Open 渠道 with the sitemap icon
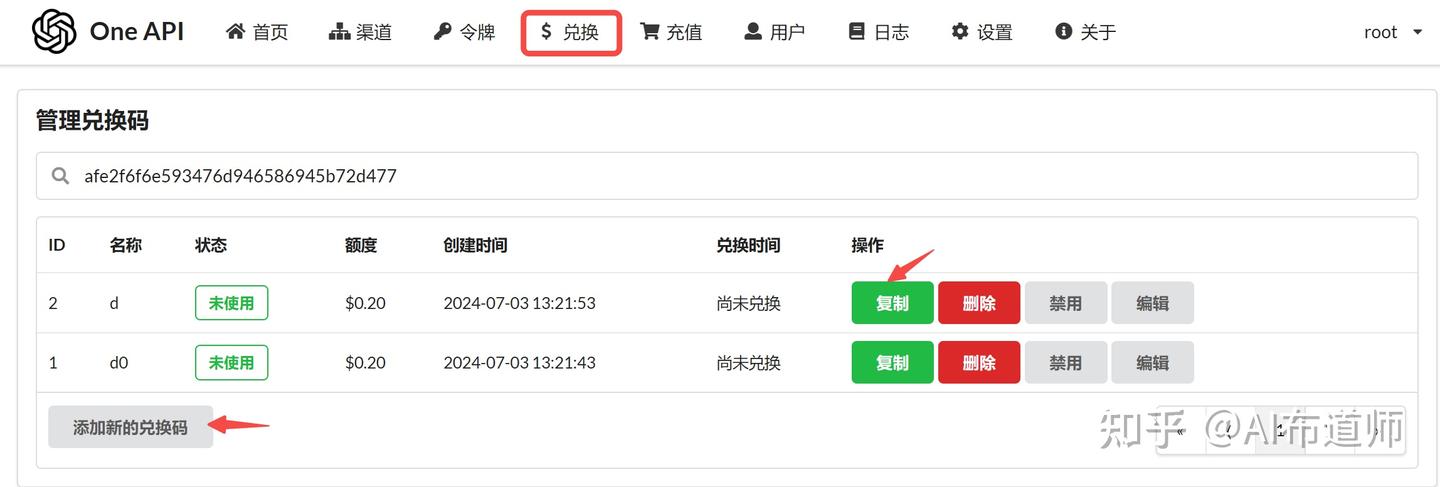1440x487 pixels. click(x=339, y=32)
